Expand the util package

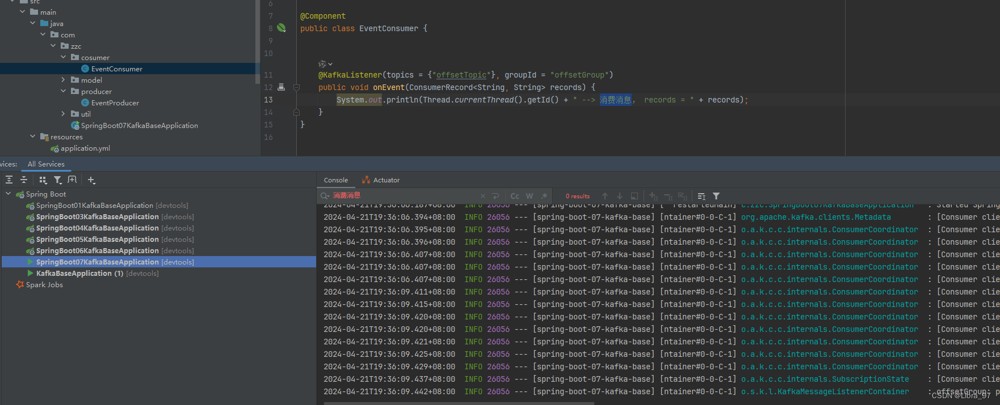(63, 114)
